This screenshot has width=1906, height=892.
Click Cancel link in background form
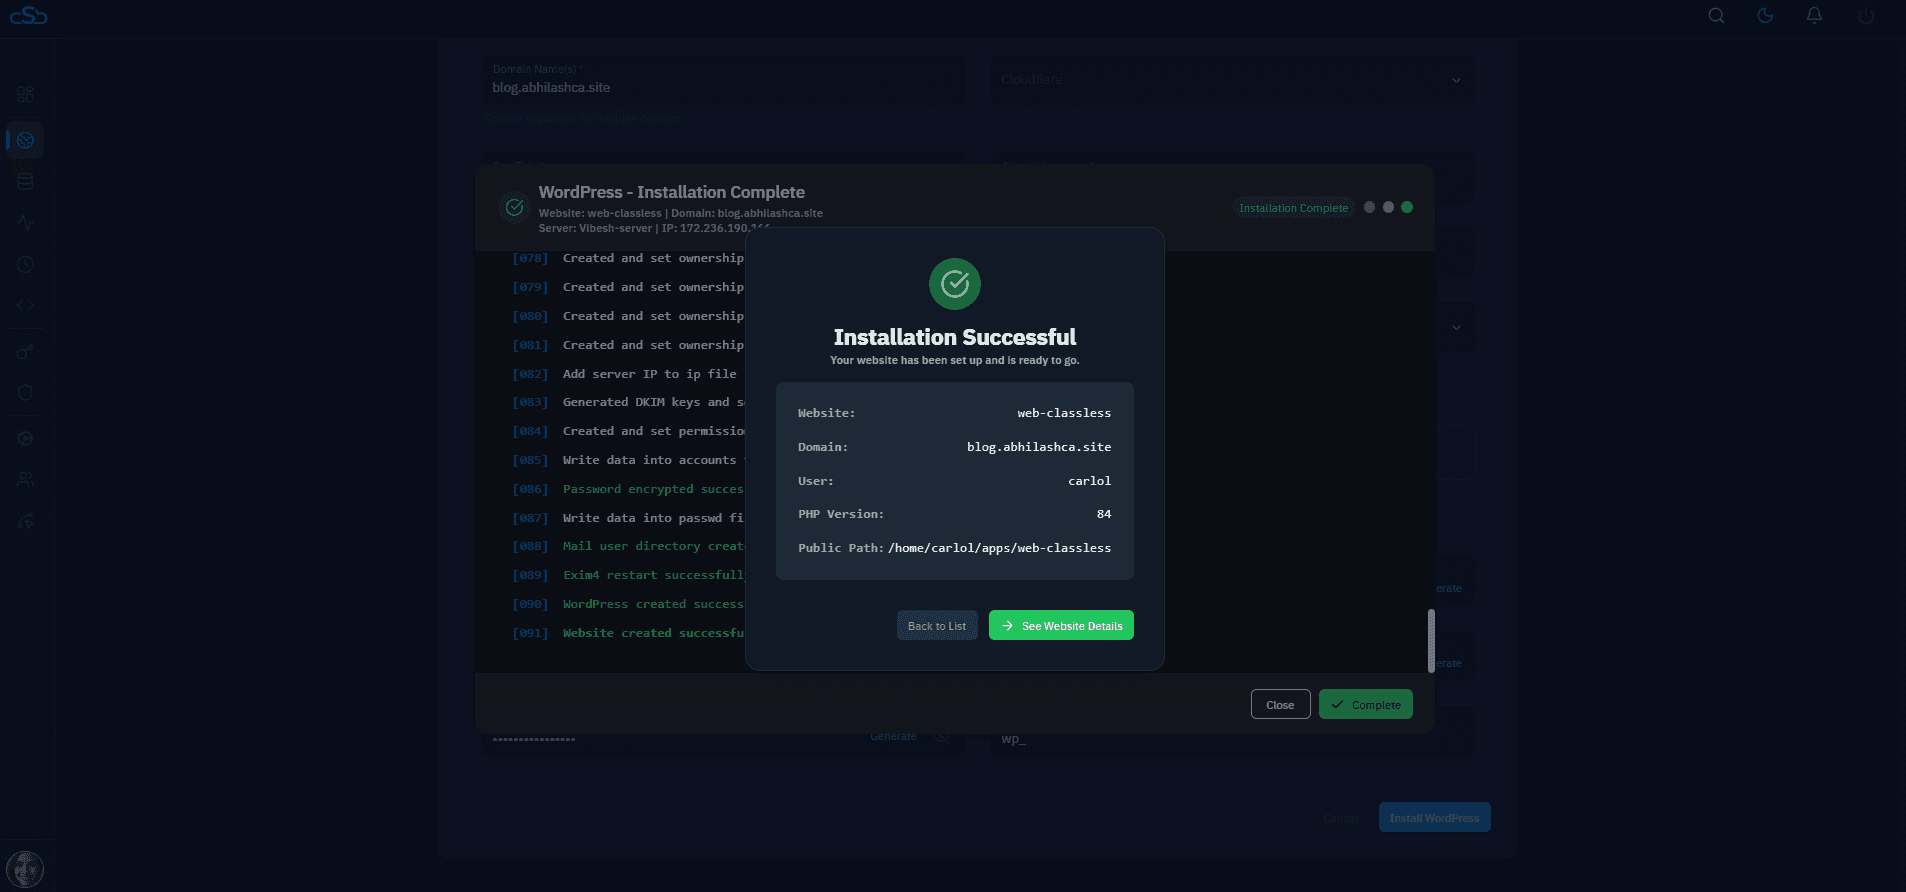click(x=1341, y=818)
